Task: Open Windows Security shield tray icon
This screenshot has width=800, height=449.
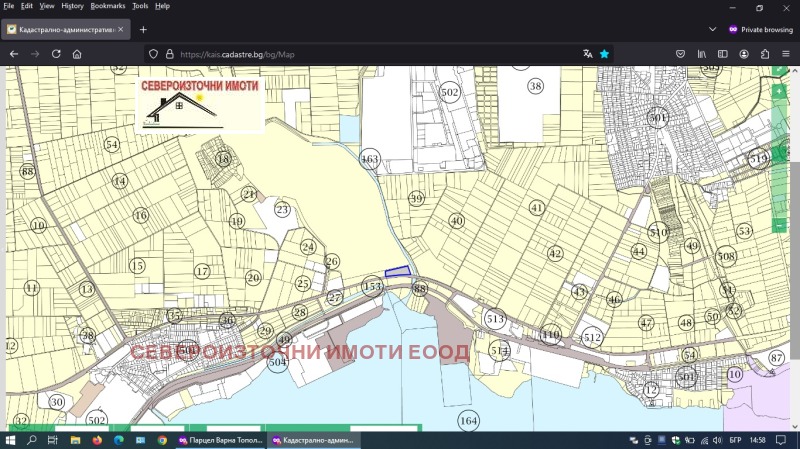Action: [676, 440]
